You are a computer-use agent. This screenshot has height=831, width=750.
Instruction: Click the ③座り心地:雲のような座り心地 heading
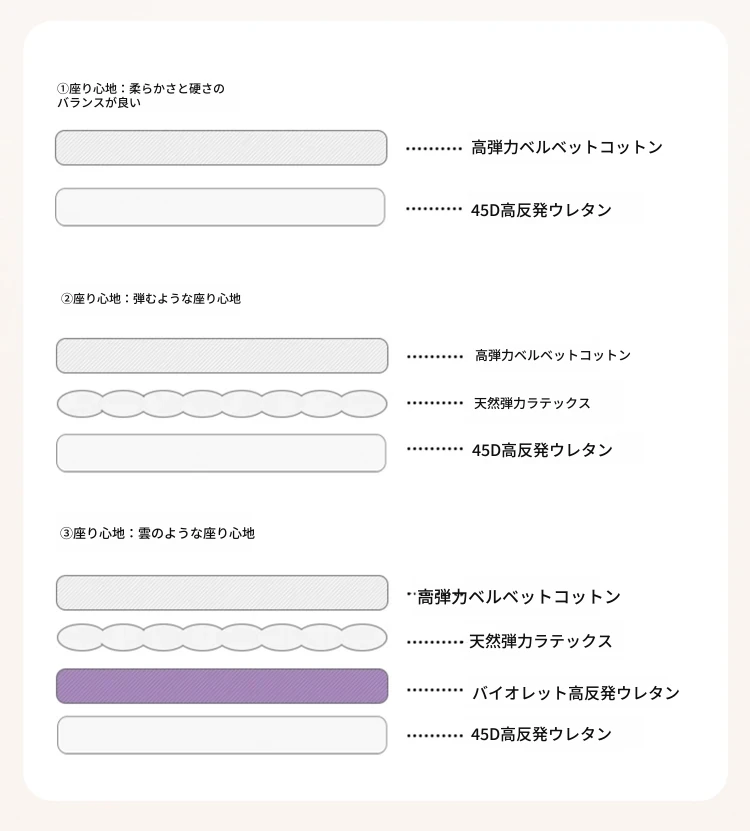(x=157, y=533)
